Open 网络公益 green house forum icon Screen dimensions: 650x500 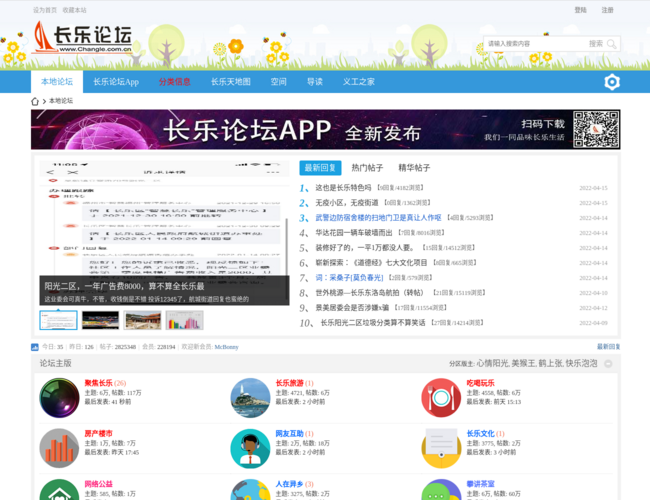click(59, 490)
